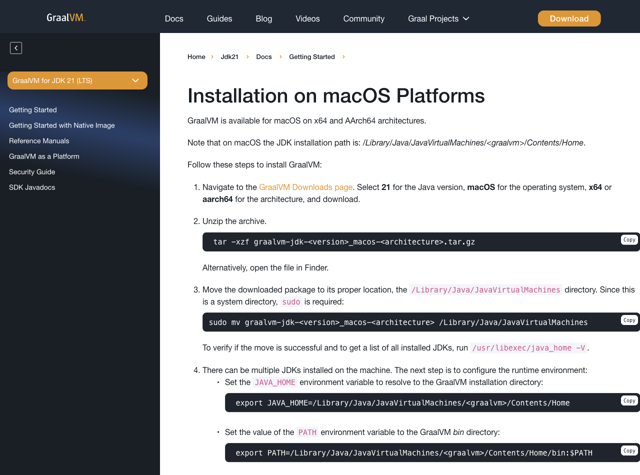Open the GraalVM for JDK 21 (LTS) version dropdown
The height and width of the screenshot is (475, 640).
(77, 80)
